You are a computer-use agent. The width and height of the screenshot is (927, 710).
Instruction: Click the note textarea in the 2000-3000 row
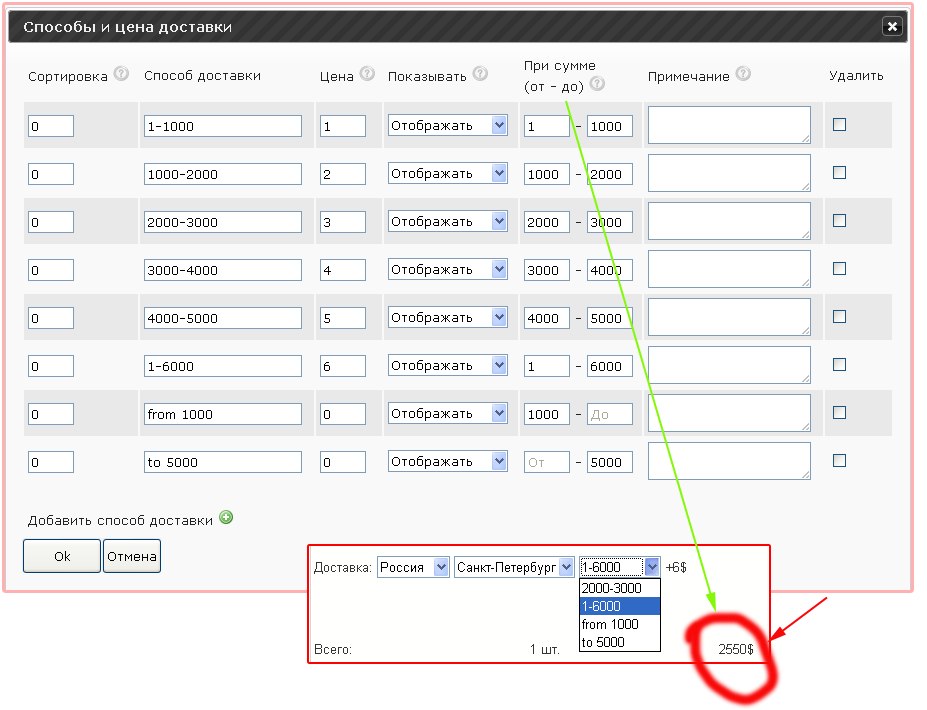(x=728, y=221)
